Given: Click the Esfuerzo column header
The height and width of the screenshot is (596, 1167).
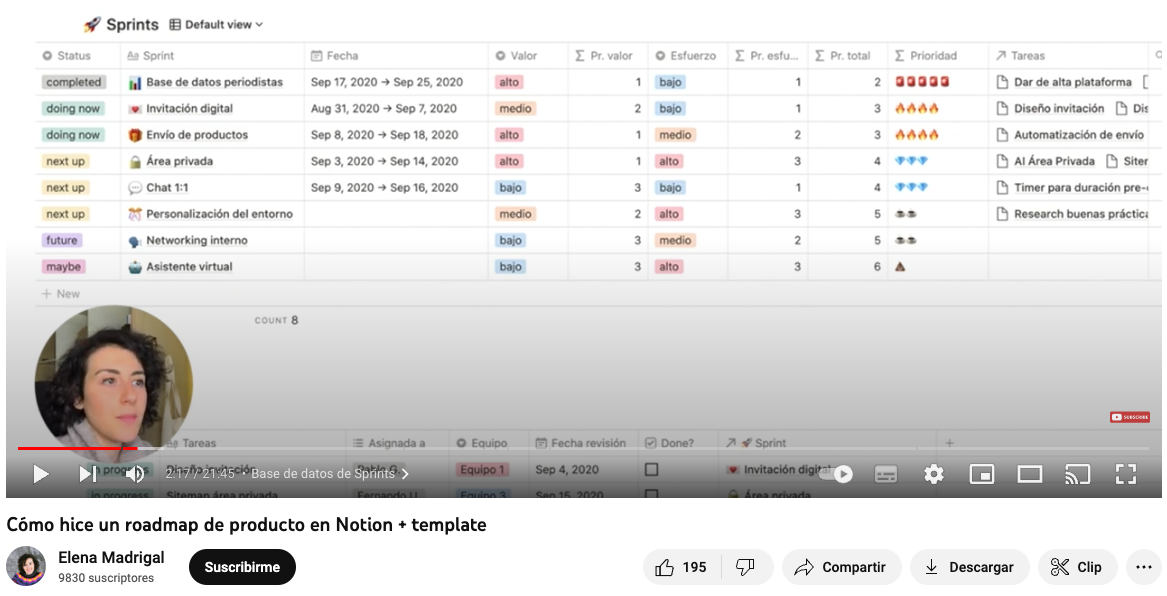Looking at the screenshot, I should 688,56.
